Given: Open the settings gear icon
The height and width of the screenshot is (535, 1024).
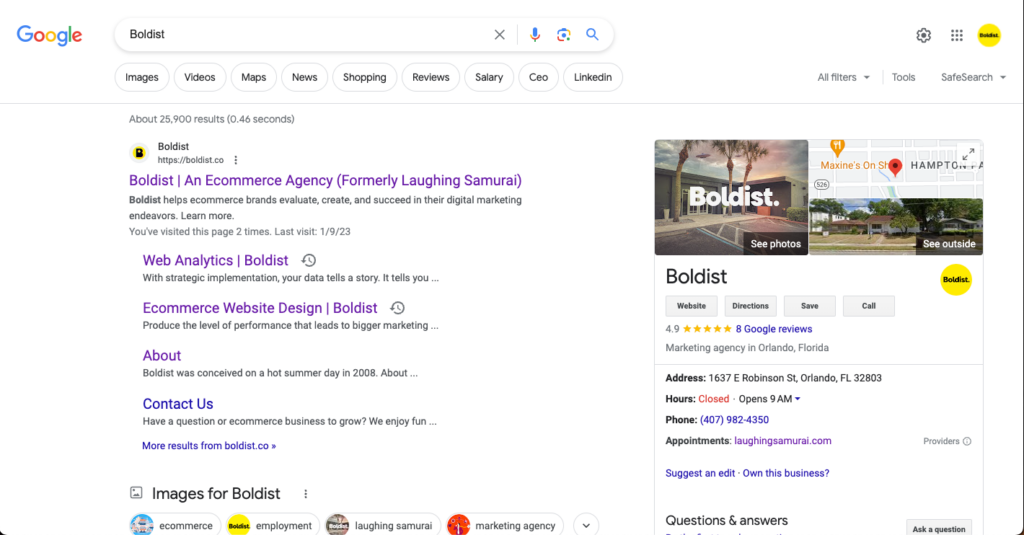Looking at the screenshot, I should (x=923, y=35).
